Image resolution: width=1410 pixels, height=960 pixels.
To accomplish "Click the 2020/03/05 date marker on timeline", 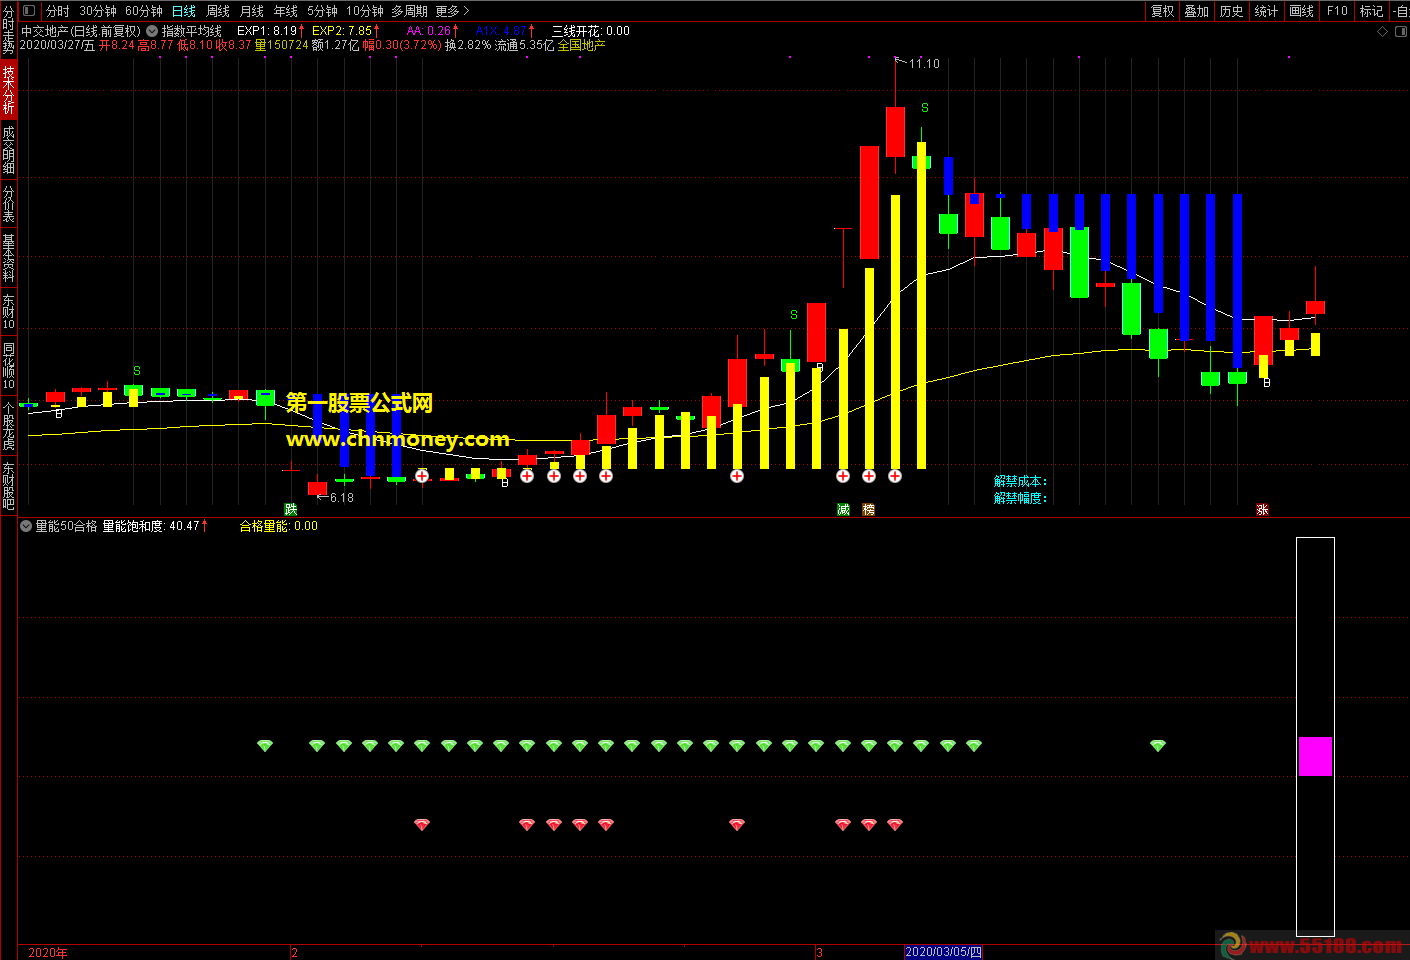I will tap(944, 952).
